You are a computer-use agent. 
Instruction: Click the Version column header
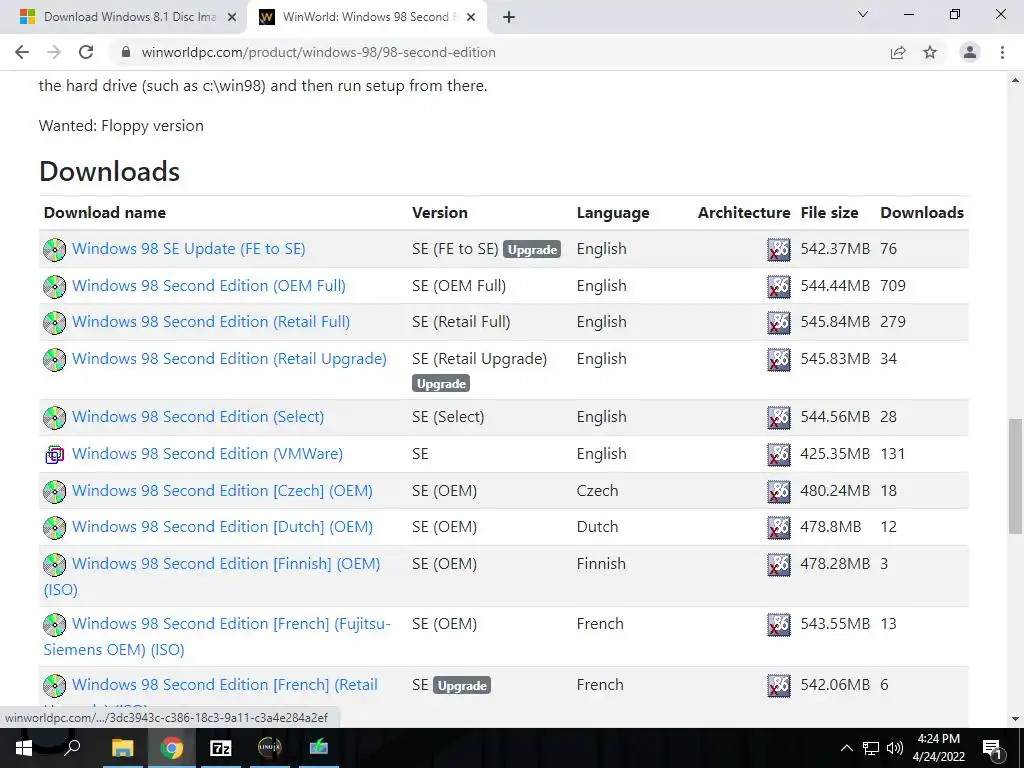tap(440, 212)
